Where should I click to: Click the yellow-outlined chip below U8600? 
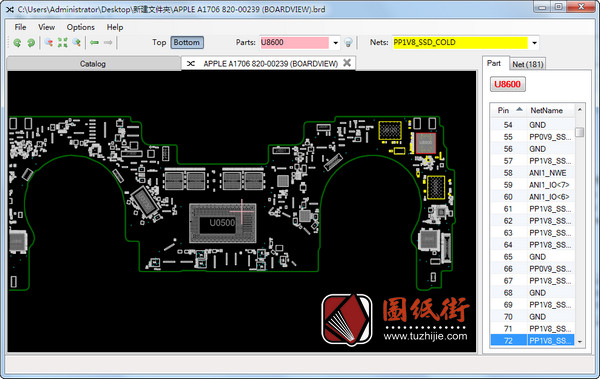click(x=436, y=187)
